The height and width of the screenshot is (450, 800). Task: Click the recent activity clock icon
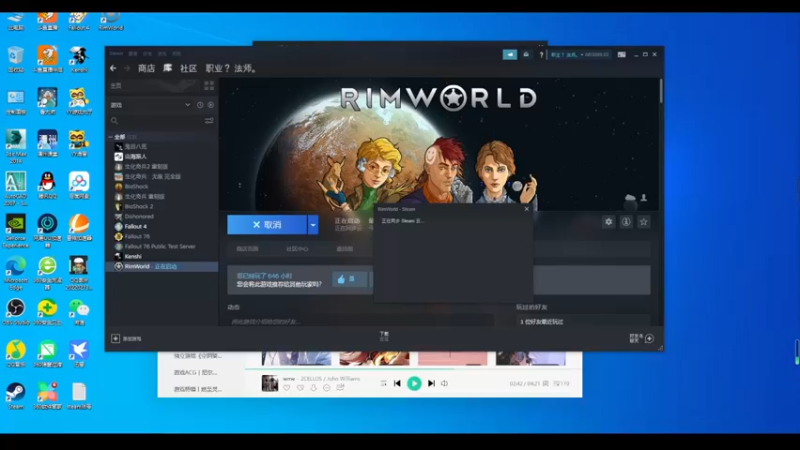(200, 105)
